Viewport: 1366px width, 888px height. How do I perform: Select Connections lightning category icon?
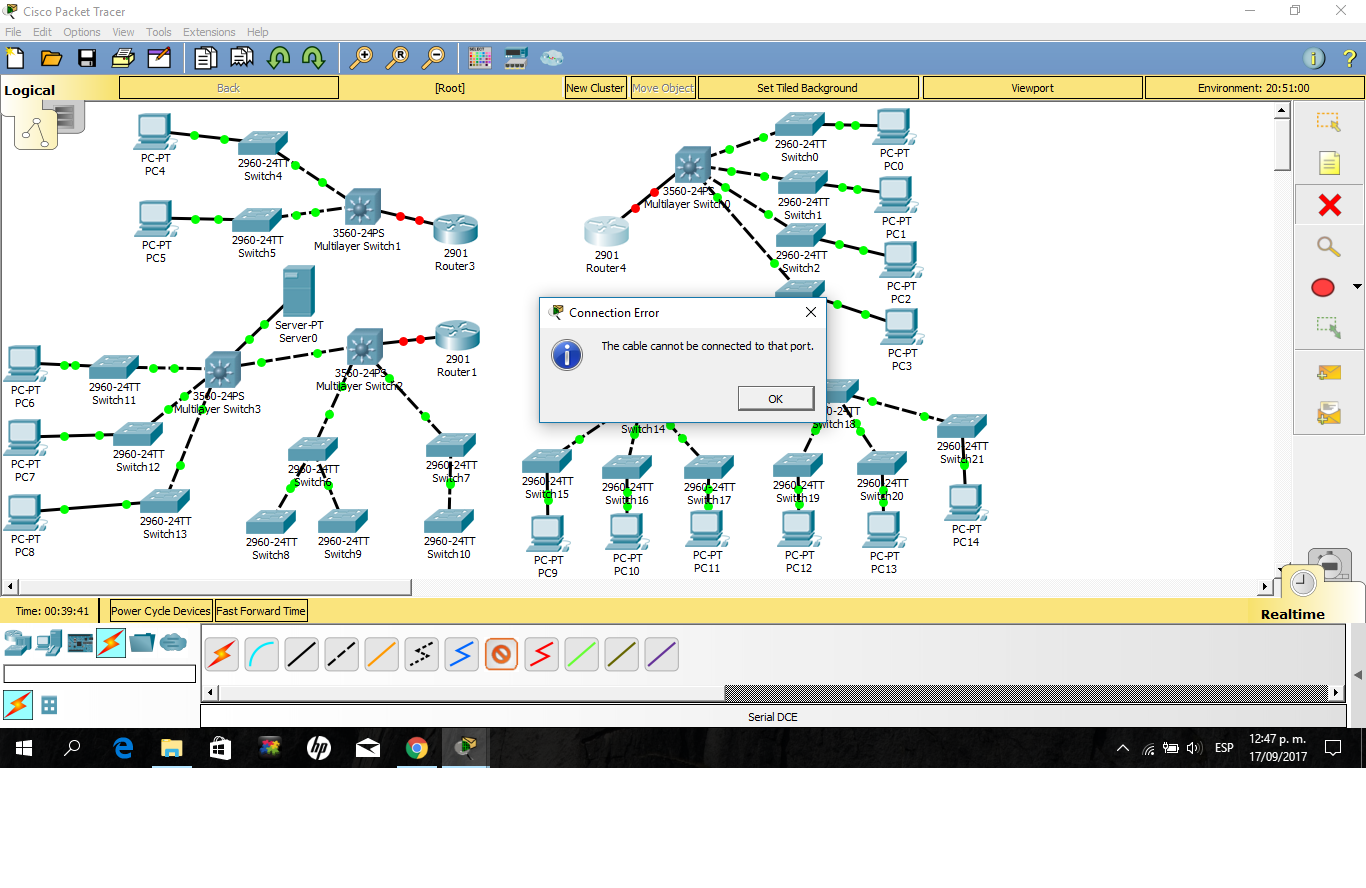coord(111,643)
